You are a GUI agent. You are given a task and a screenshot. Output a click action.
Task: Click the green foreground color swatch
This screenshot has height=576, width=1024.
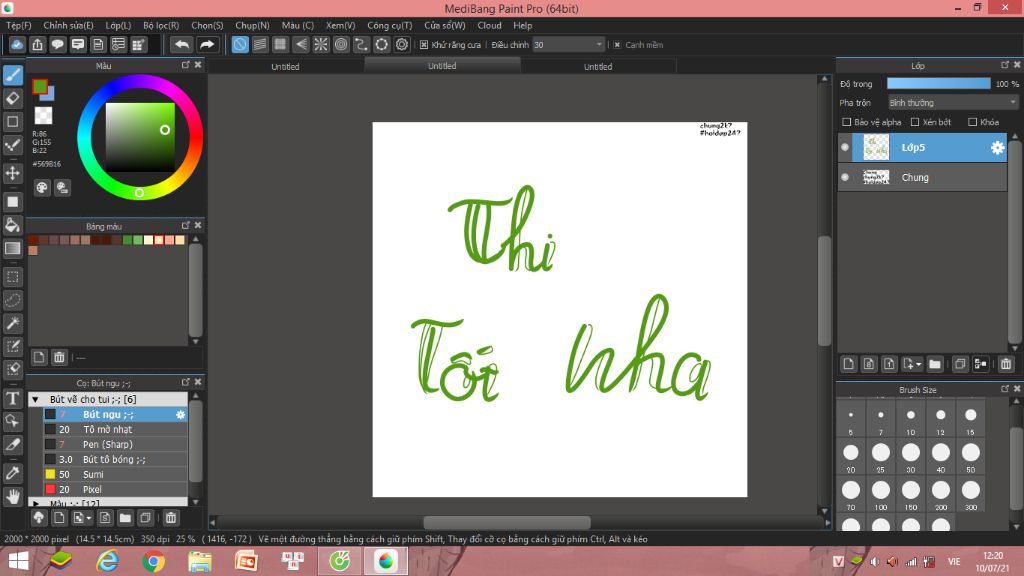[40, 86]
